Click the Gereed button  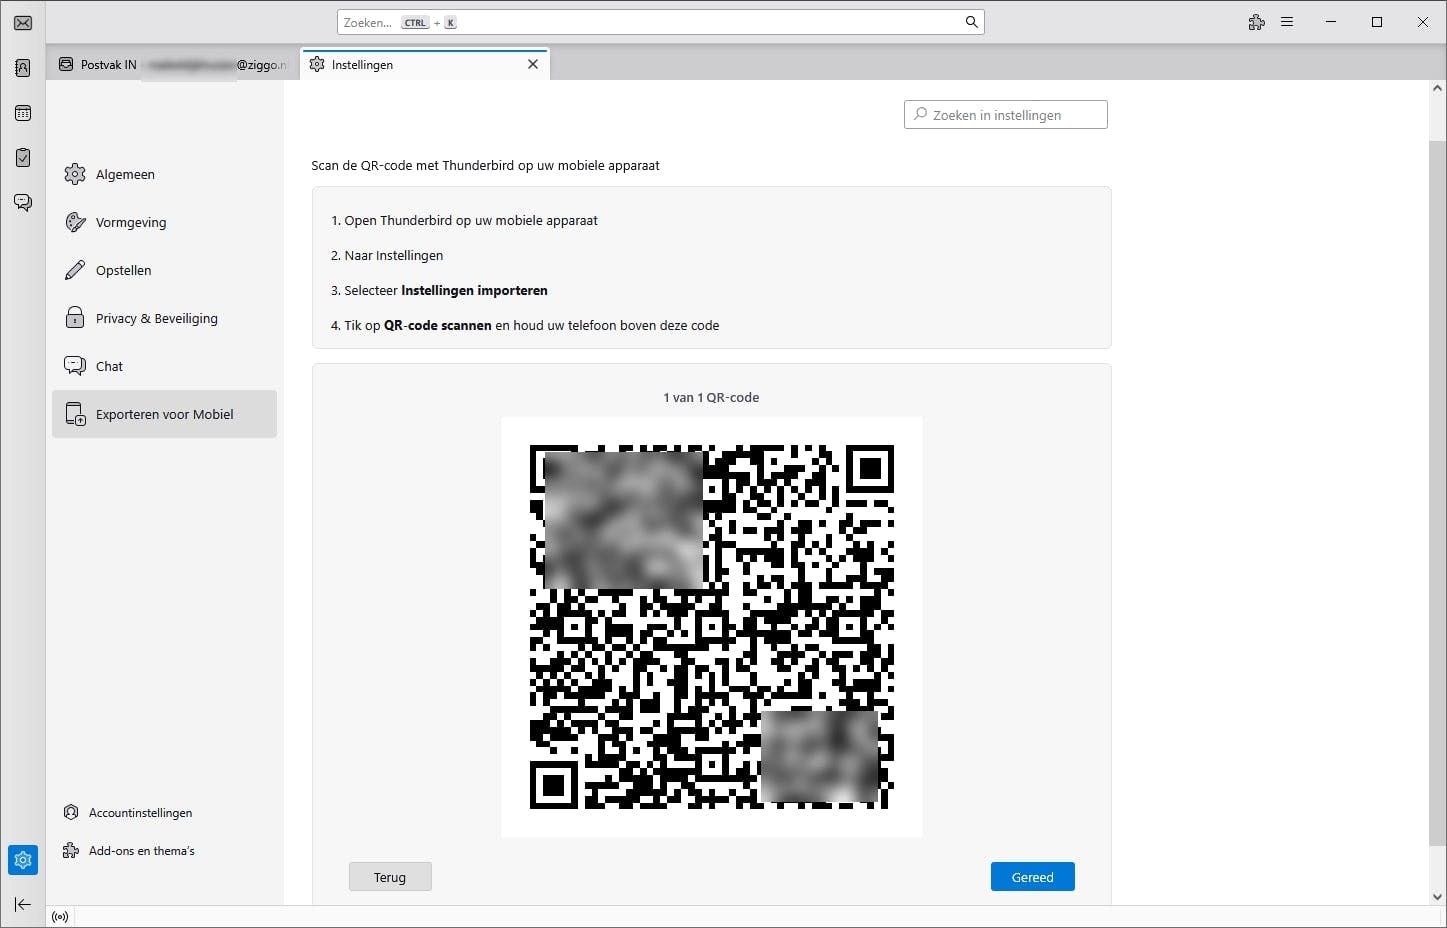click(x=1032, y=876)
